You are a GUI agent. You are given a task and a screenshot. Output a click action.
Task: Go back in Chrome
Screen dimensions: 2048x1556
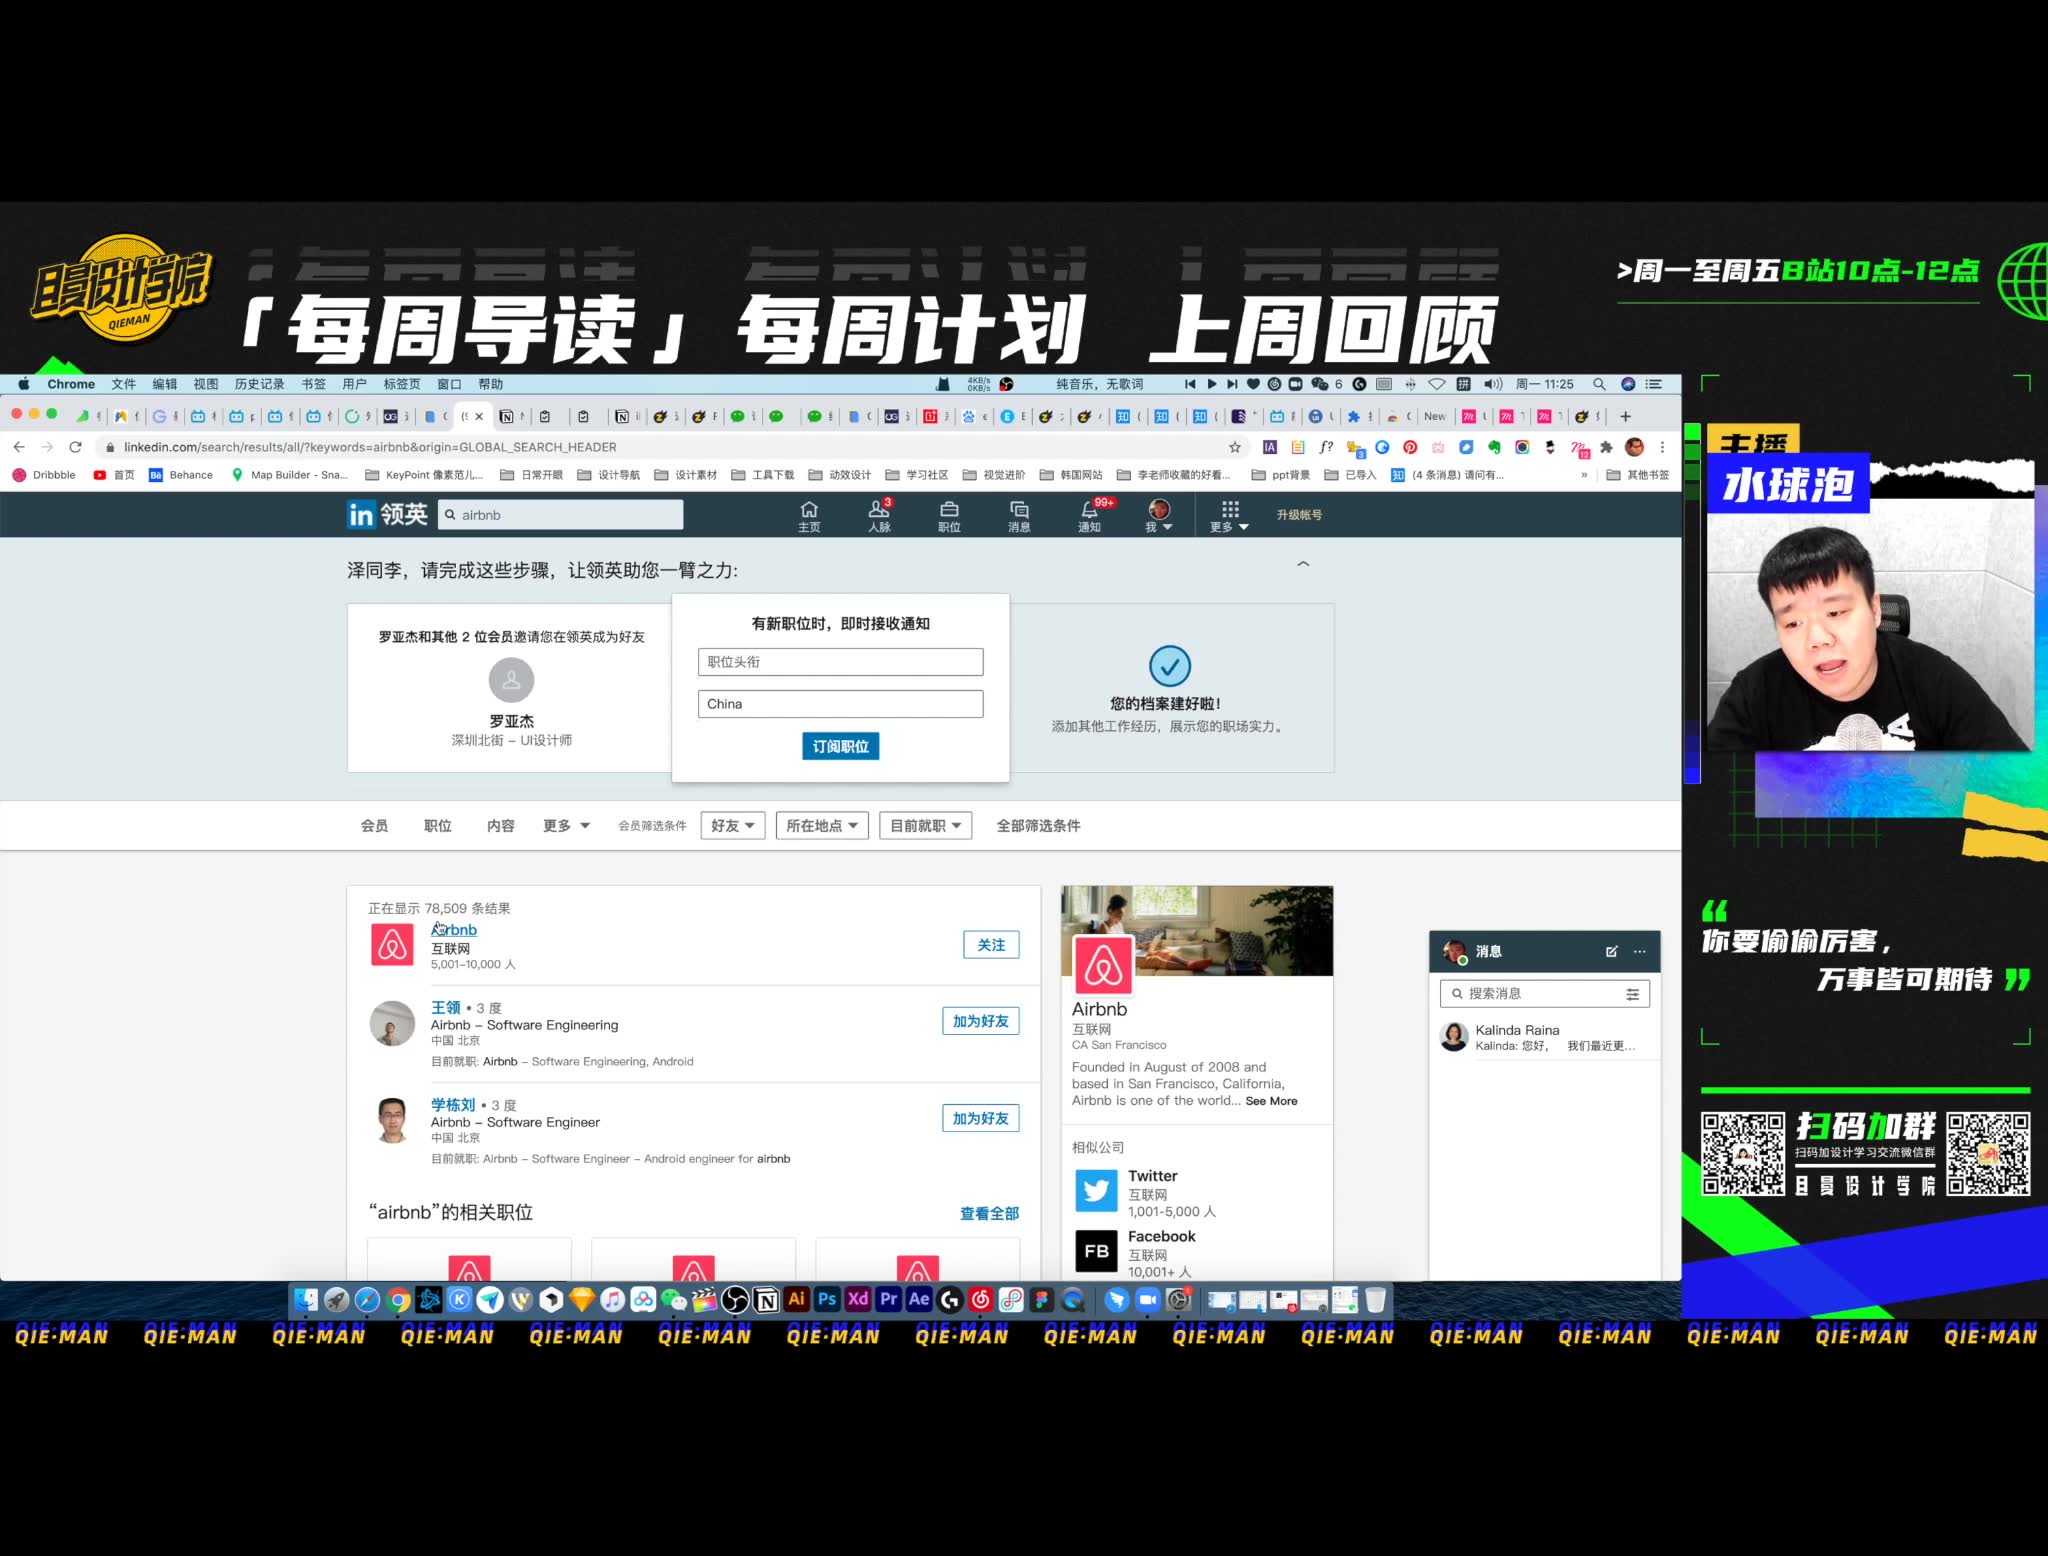(19, 447)
